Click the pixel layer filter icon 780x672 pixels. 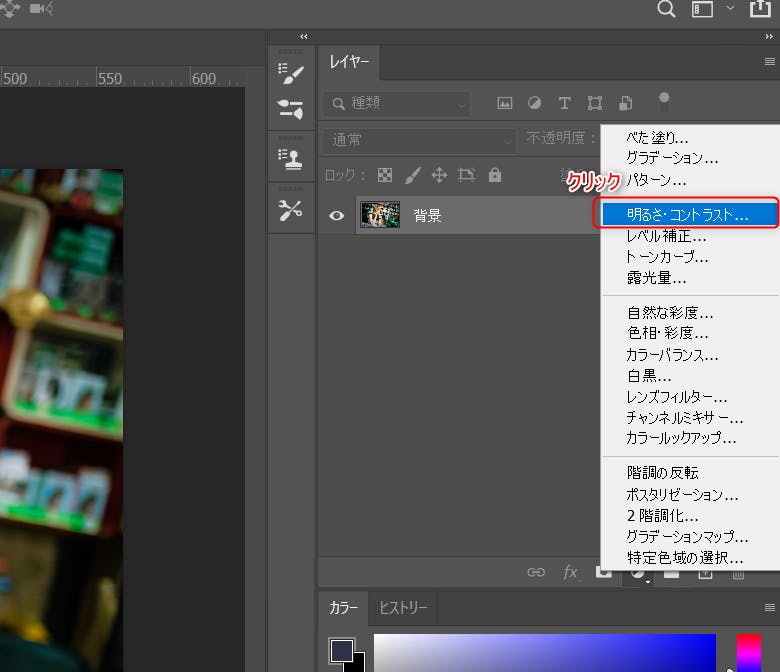click(x=505, y=103)
